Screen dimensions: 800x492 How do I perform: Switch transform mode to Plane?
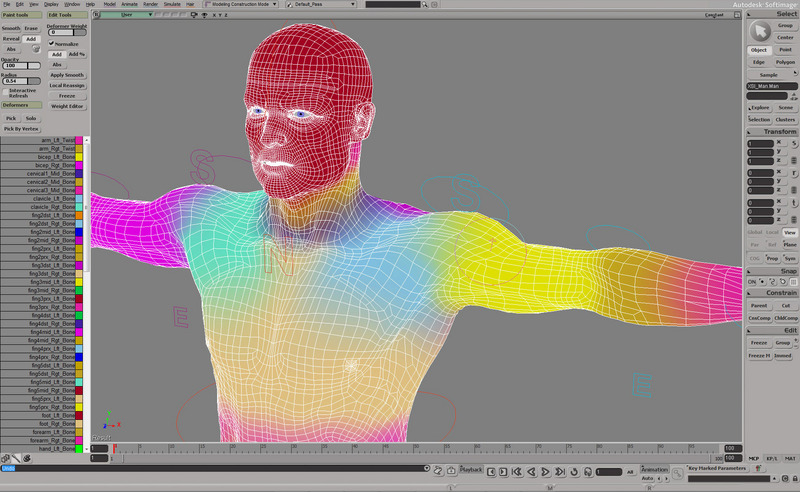tap(790, 245)
